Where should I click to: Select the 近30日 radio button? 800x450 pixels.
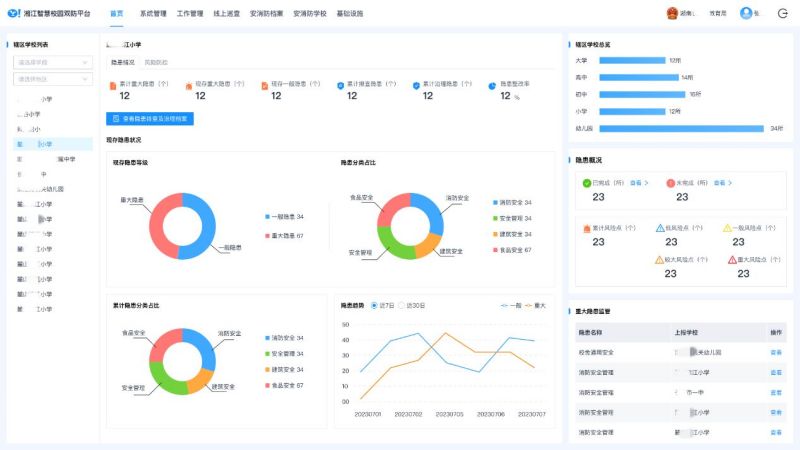tap(403, 305)
